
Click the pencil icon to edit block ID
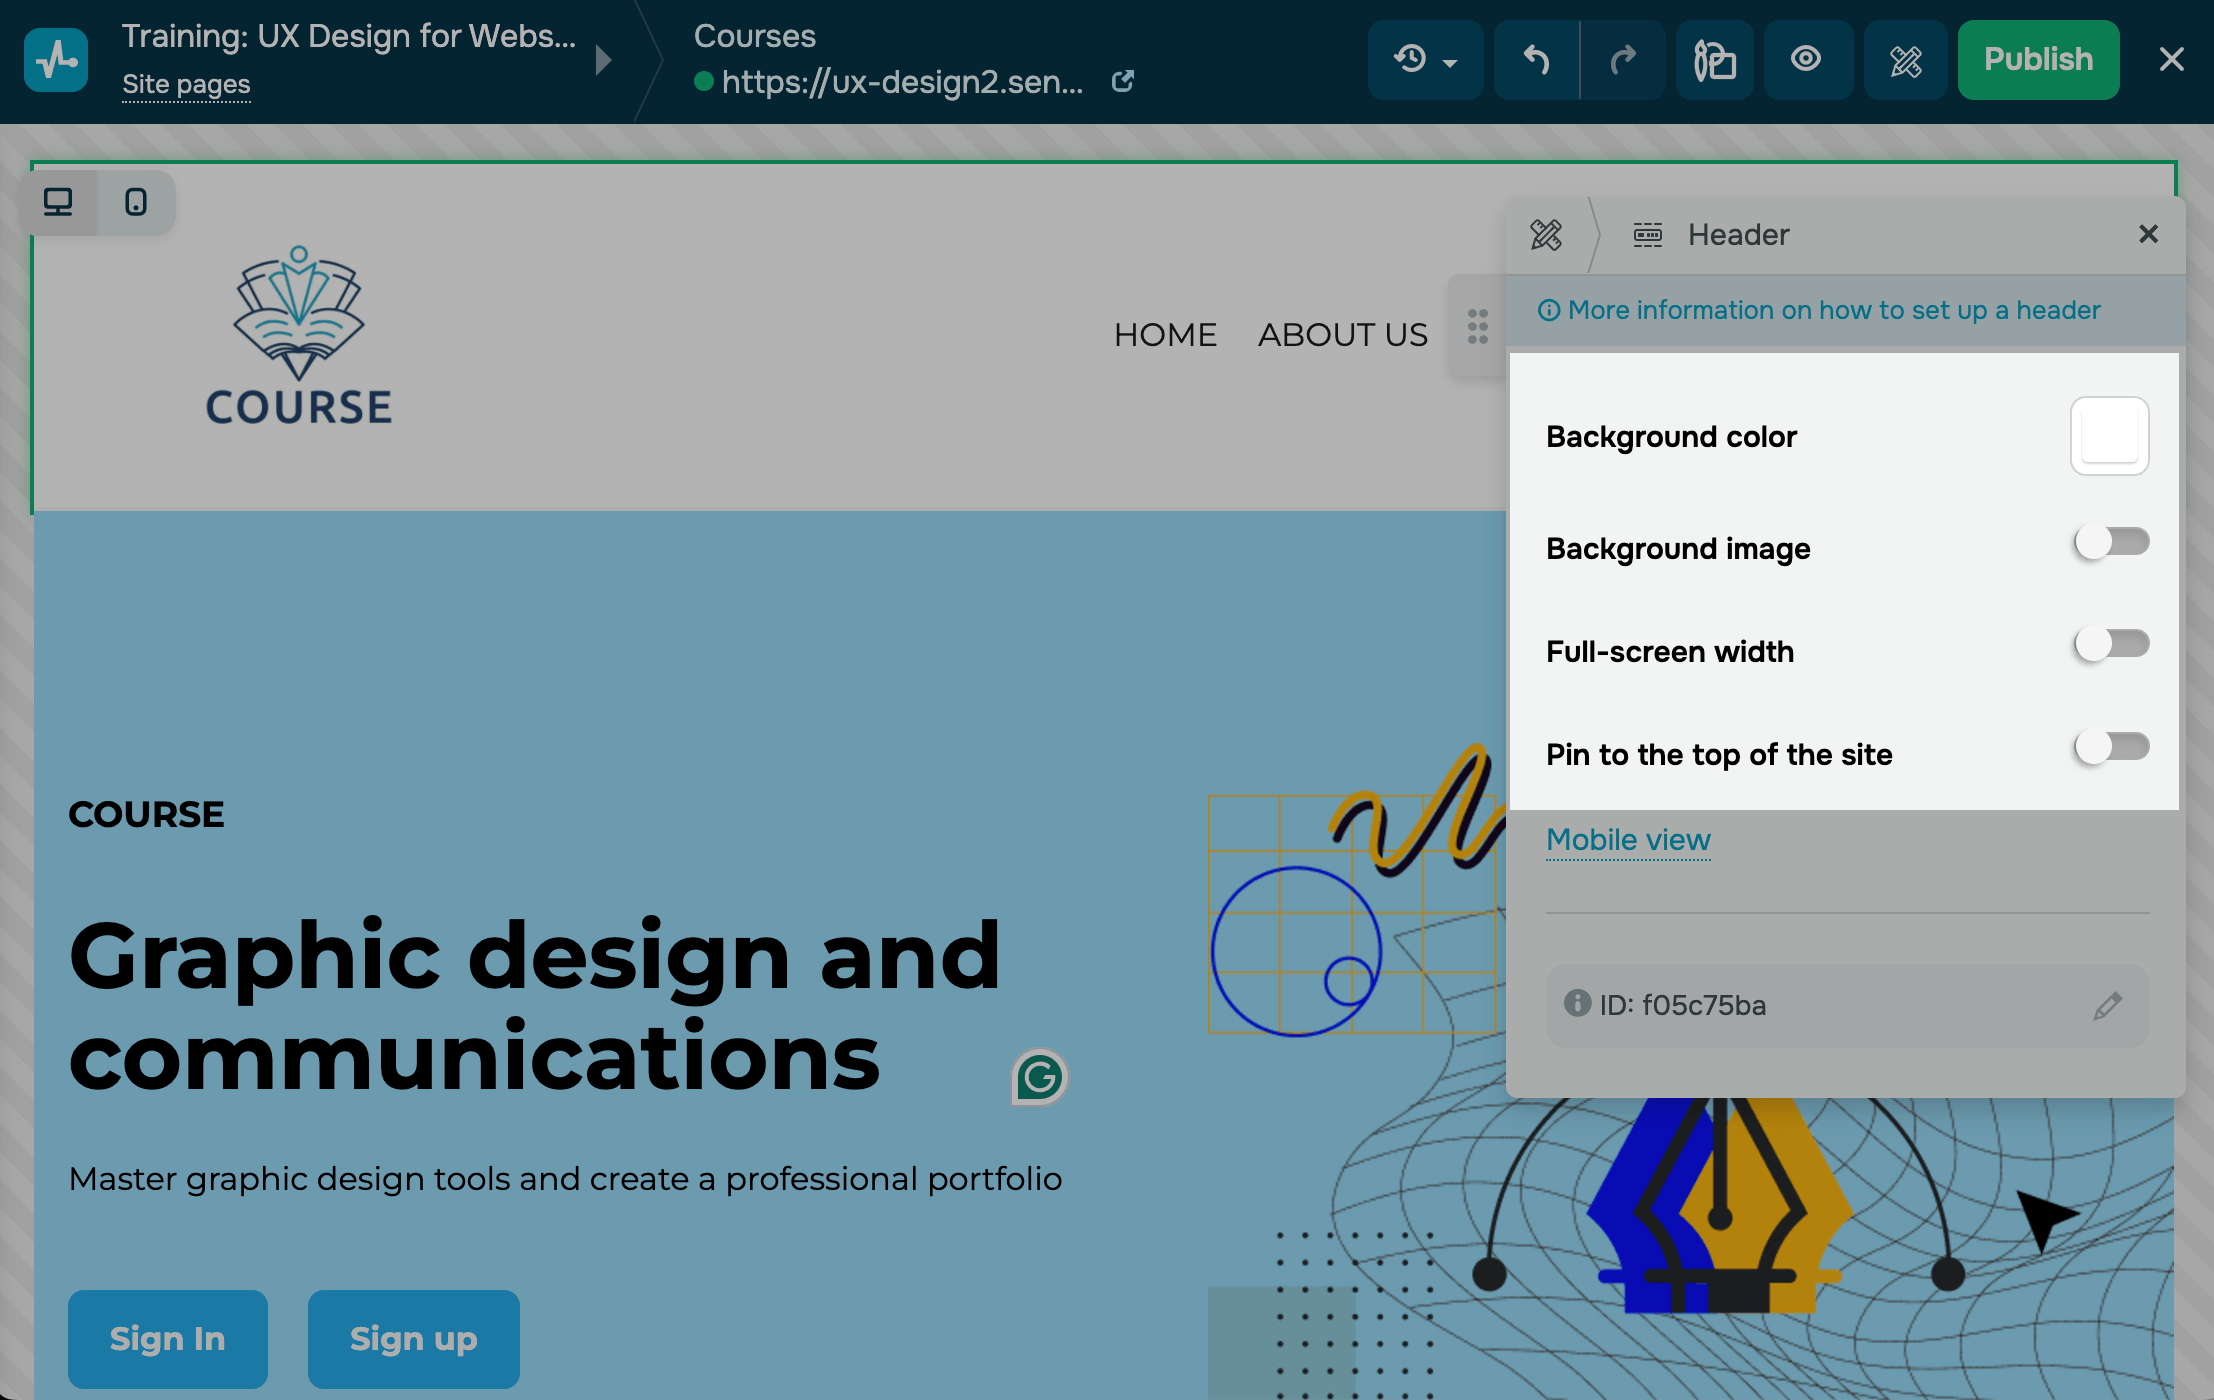click(2107, 1005)
